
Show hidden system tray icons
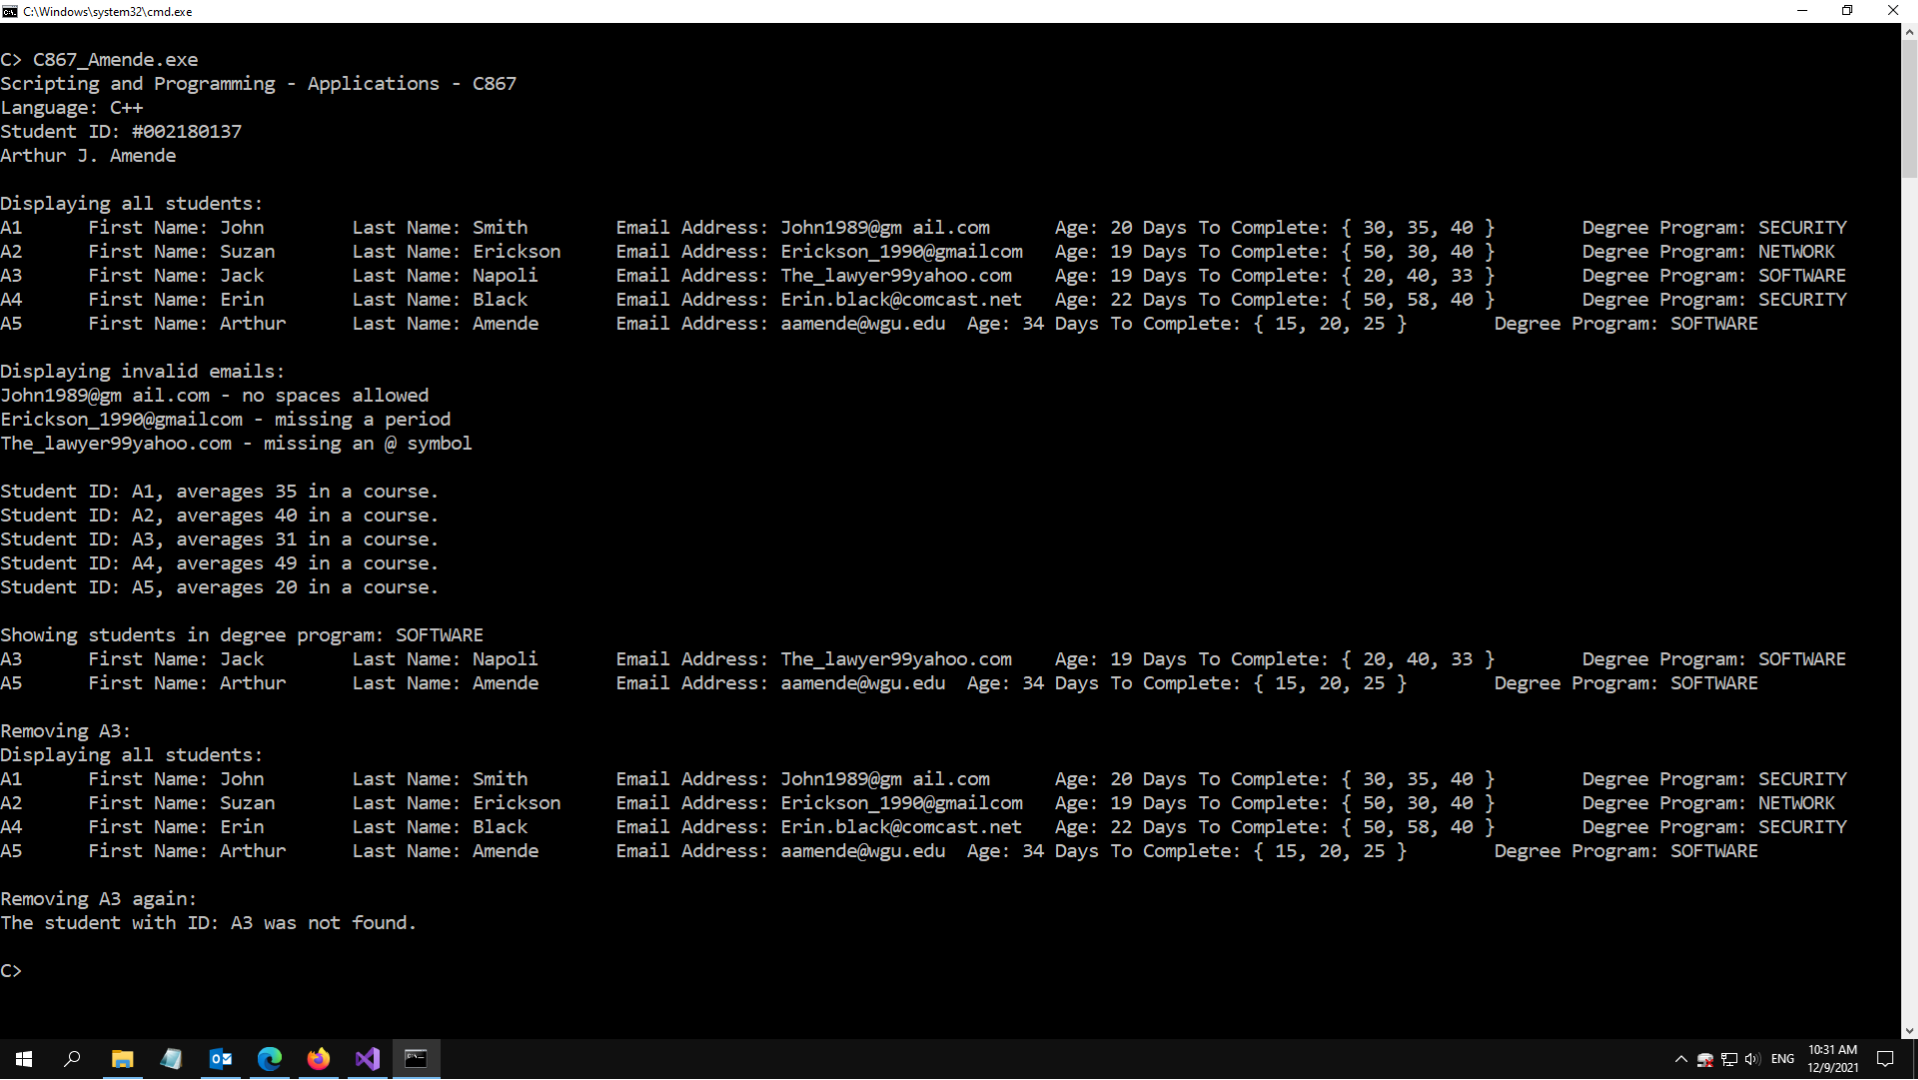click(x=1681, y=1059)
